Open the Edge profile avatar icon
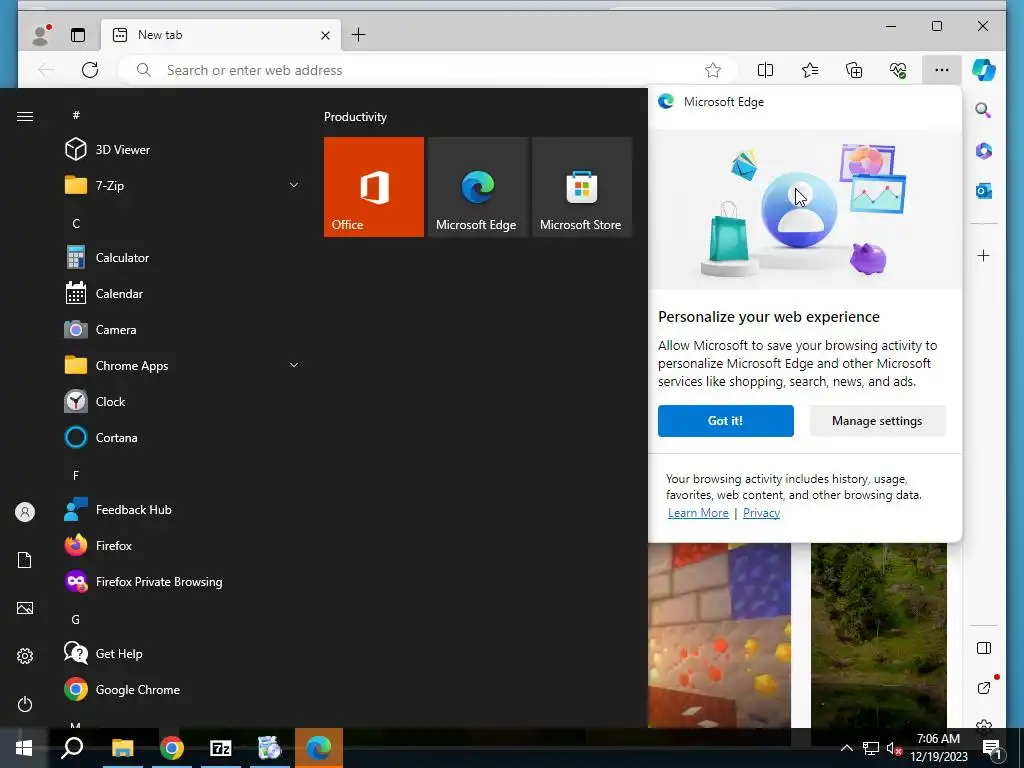Image resolution: width=1024 pixels, height=768 pixels. (41, 35)
